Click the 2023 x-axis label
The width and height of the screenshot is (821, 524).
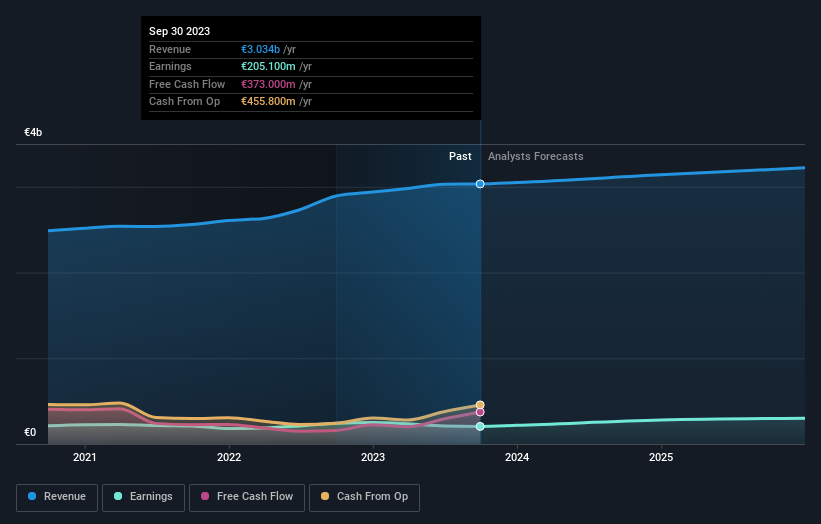[373, 458]
